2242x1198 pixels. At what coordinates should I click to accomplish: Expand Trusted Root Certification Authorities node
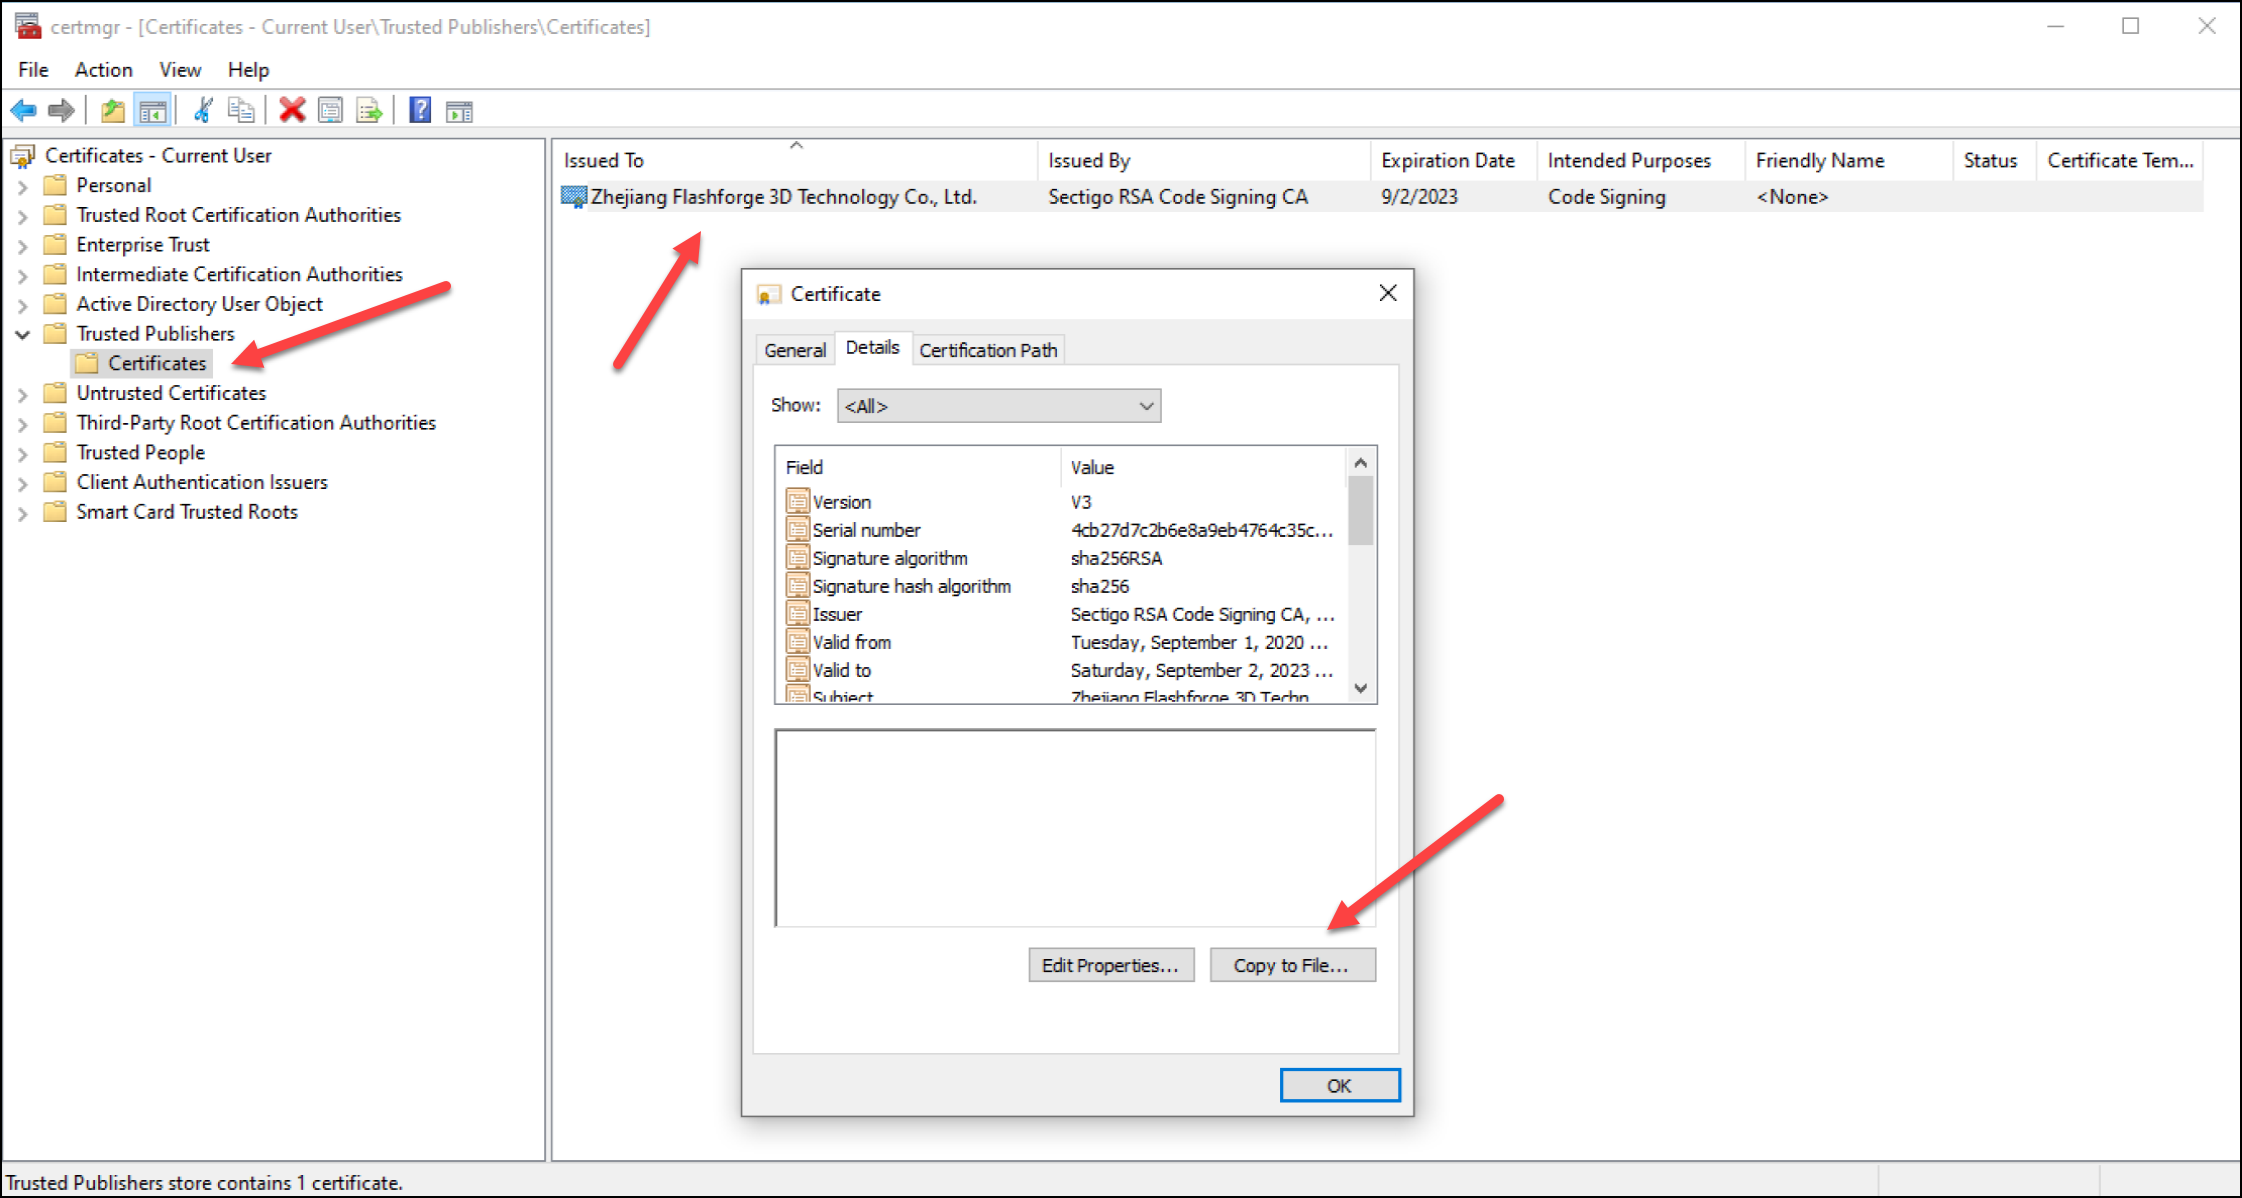[23, 216]
